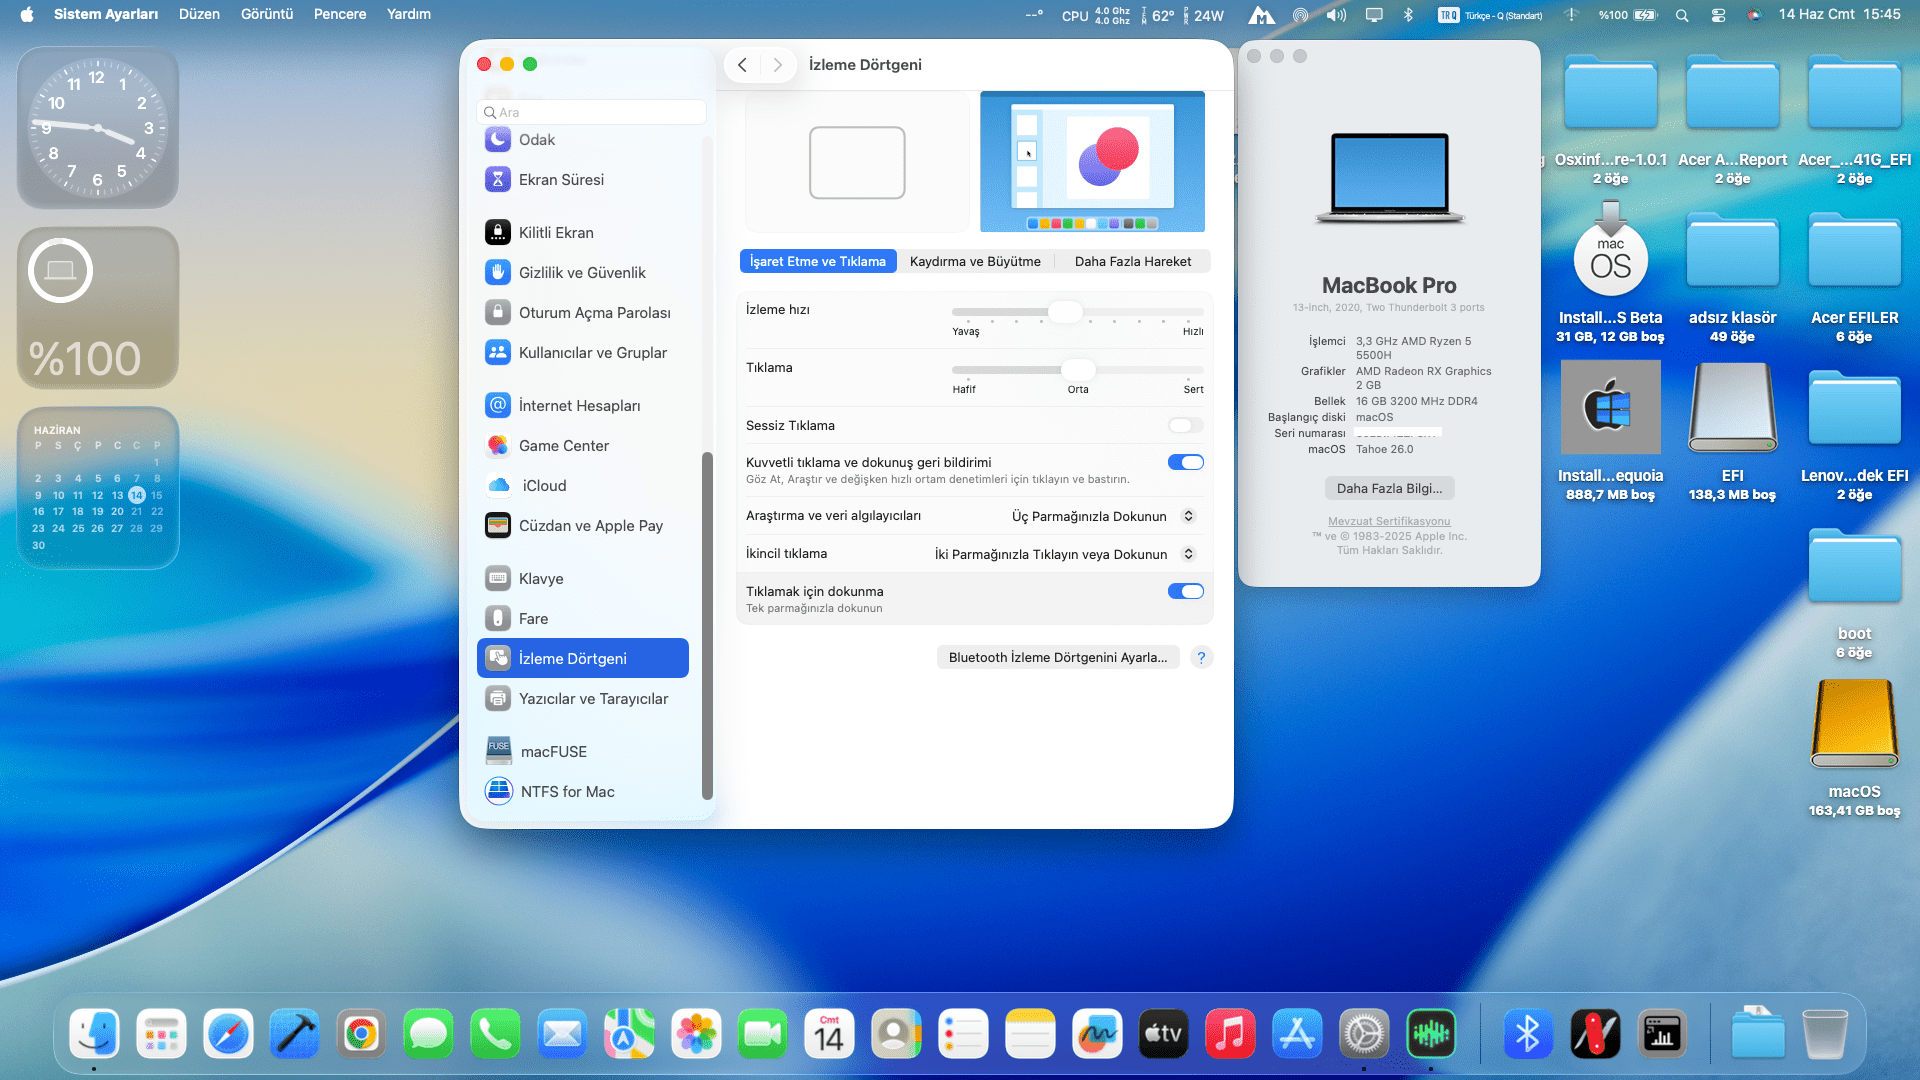
Task: Select Game Center in sidebar
Action: point(563,446)
